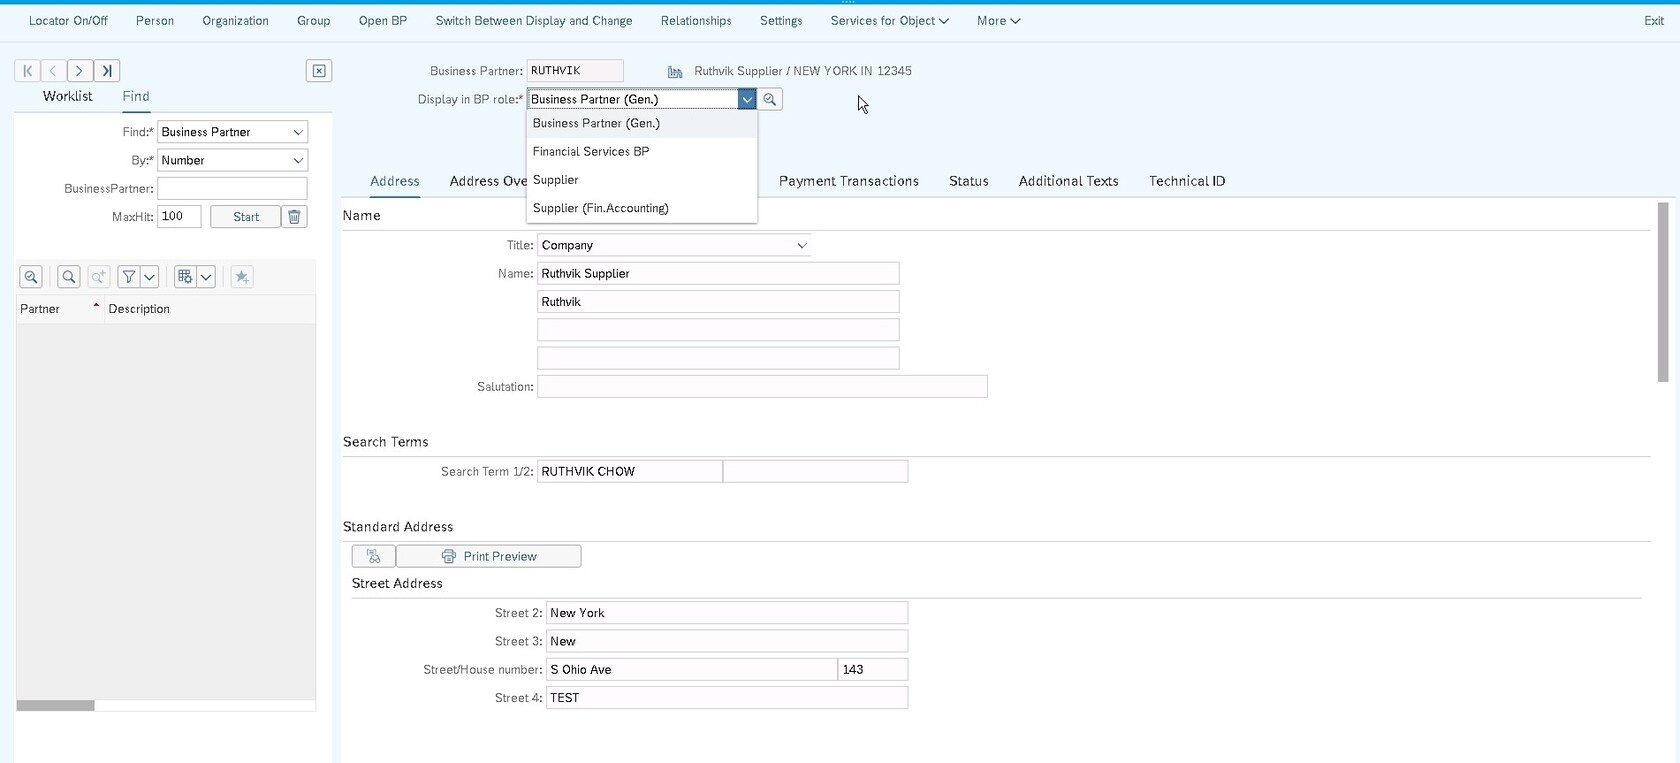
Task: Click the Group toolbar button
Action: coord(314,21)
